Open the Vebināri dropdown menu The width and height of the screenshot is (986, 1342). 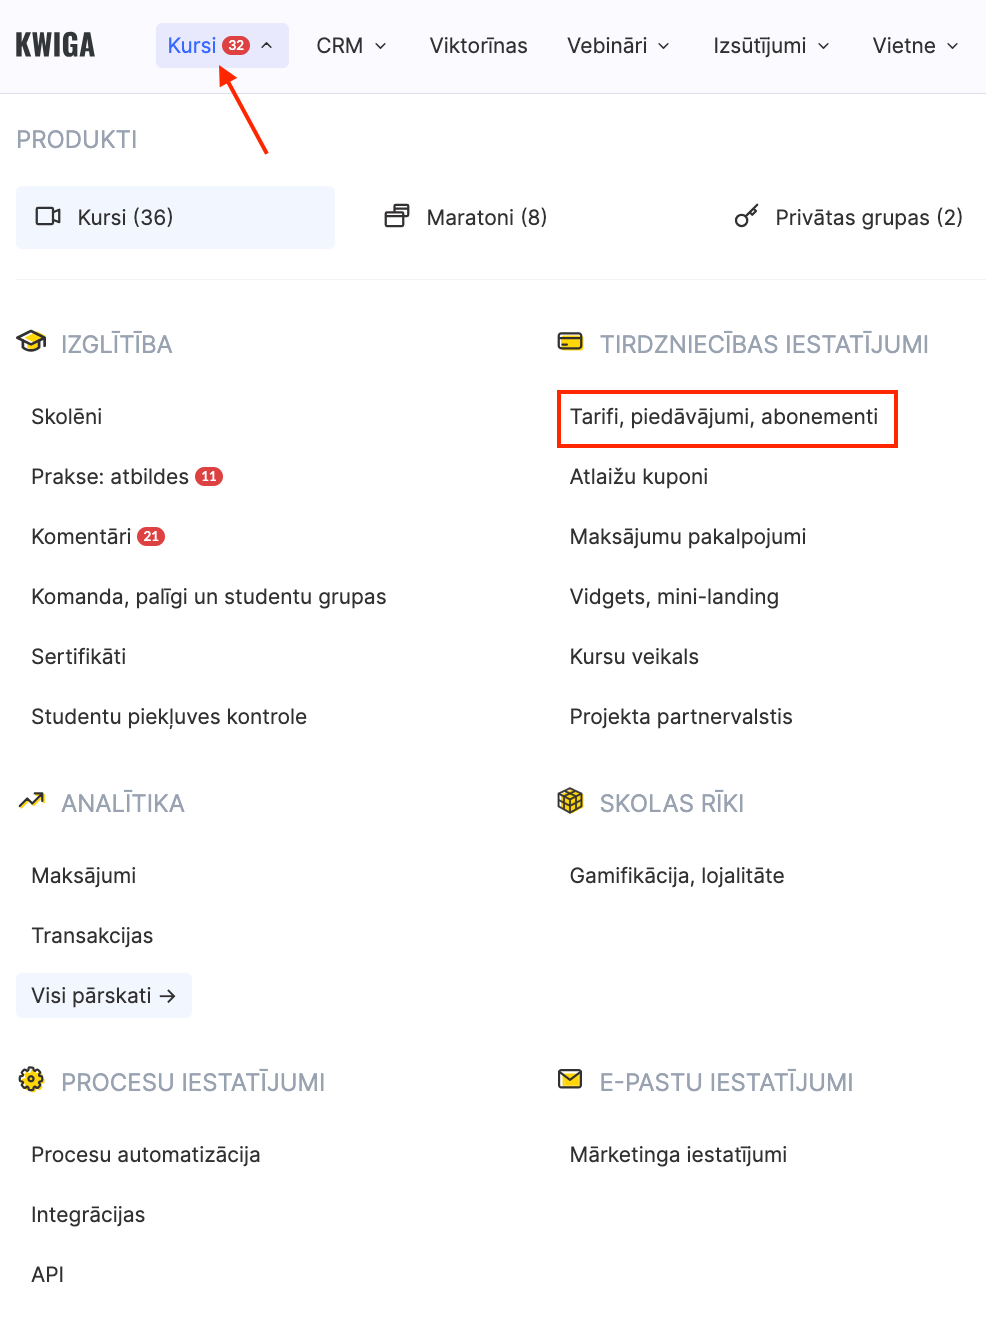[618, 46]
